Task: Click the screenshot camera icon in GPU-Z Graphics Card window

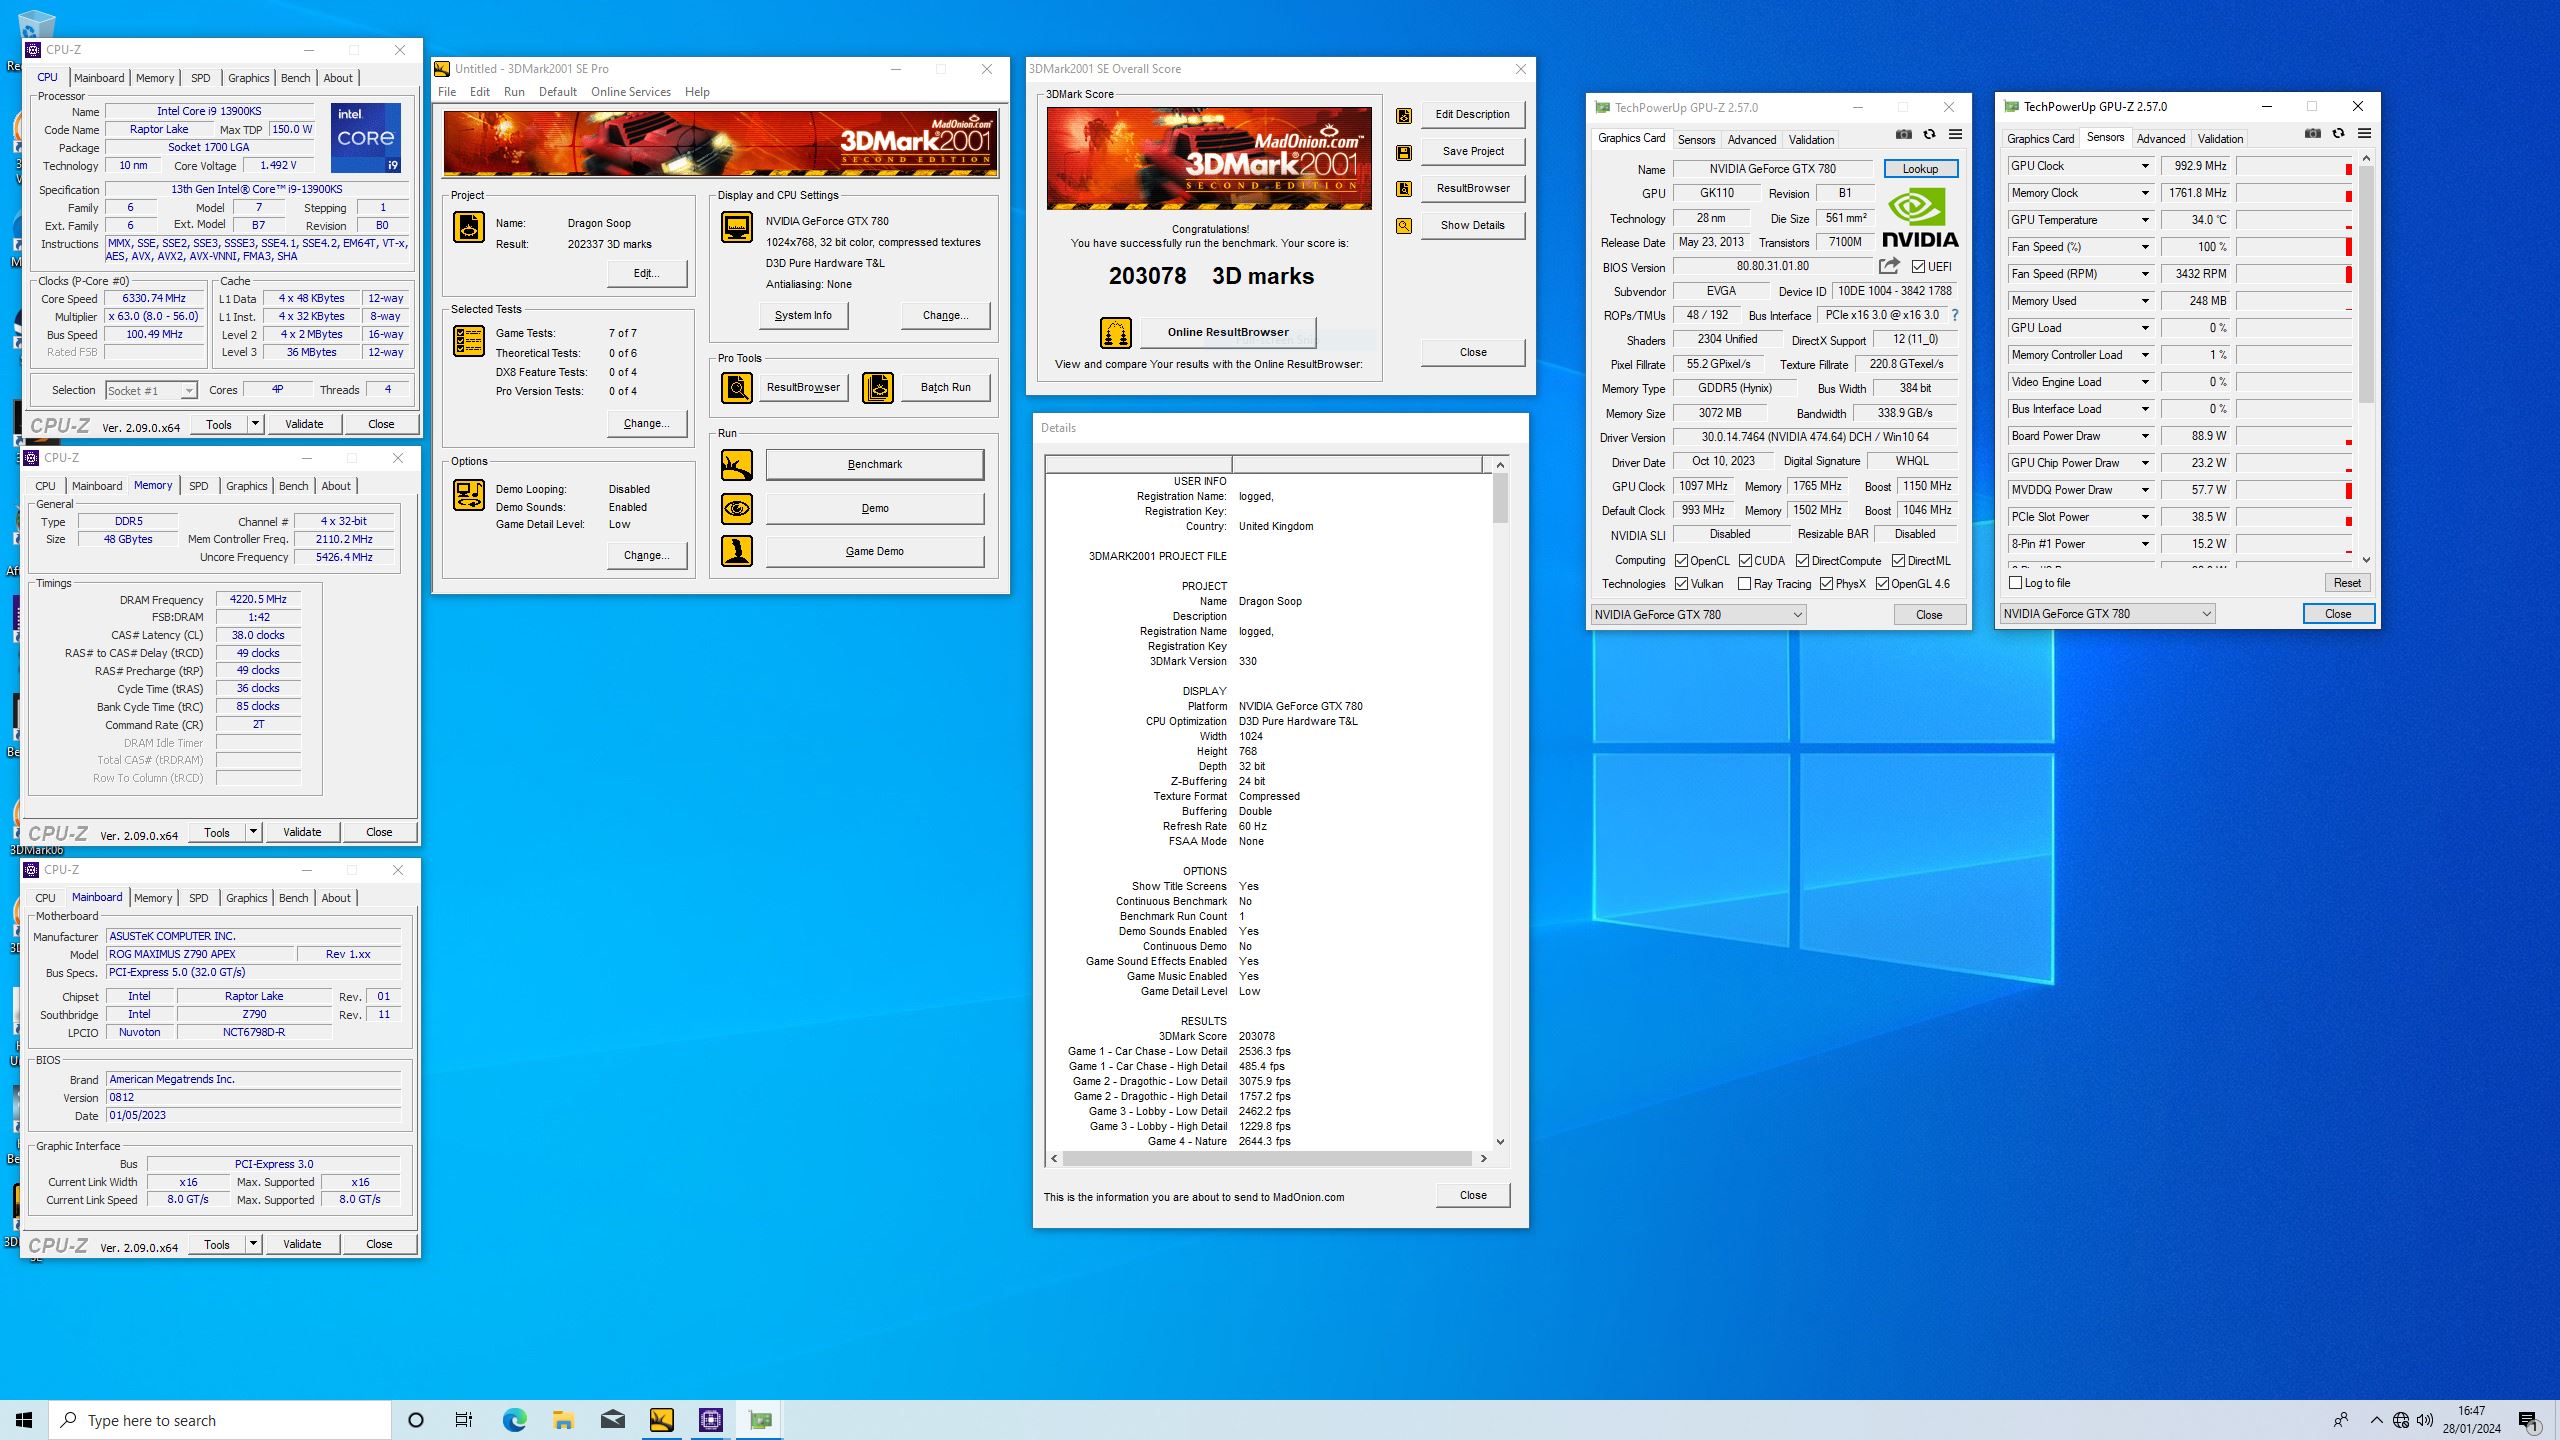Action: tap(1904, 134)
